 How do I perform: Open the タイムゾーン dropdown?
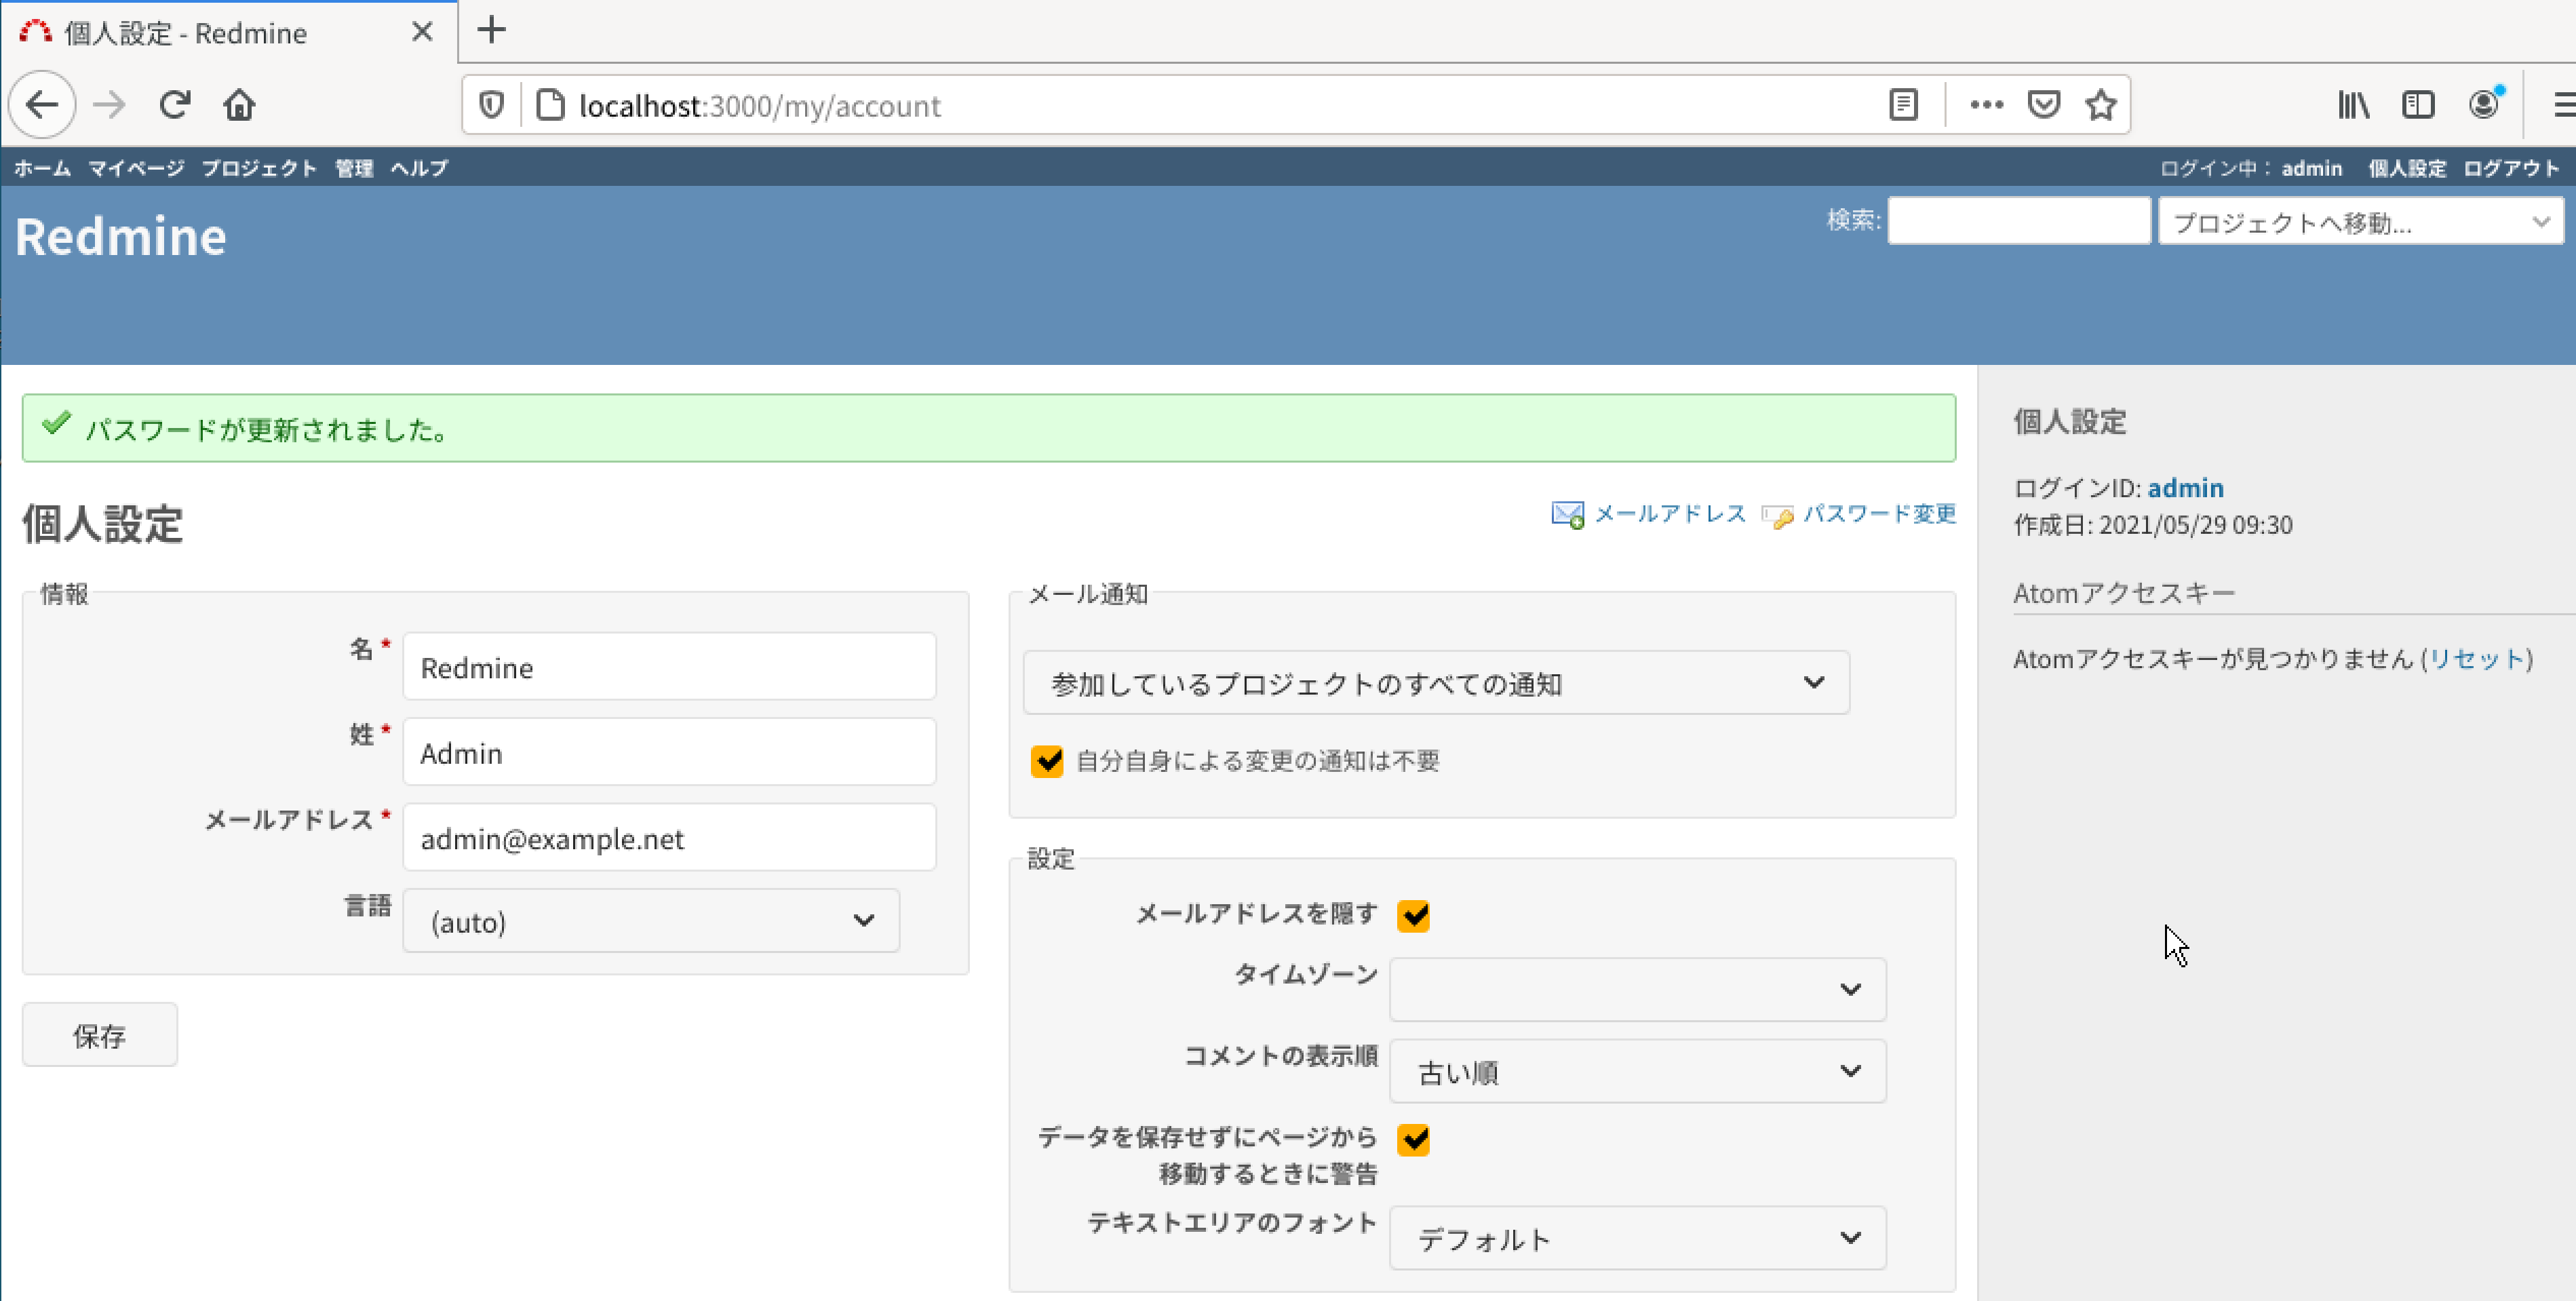click(1638, 989)
